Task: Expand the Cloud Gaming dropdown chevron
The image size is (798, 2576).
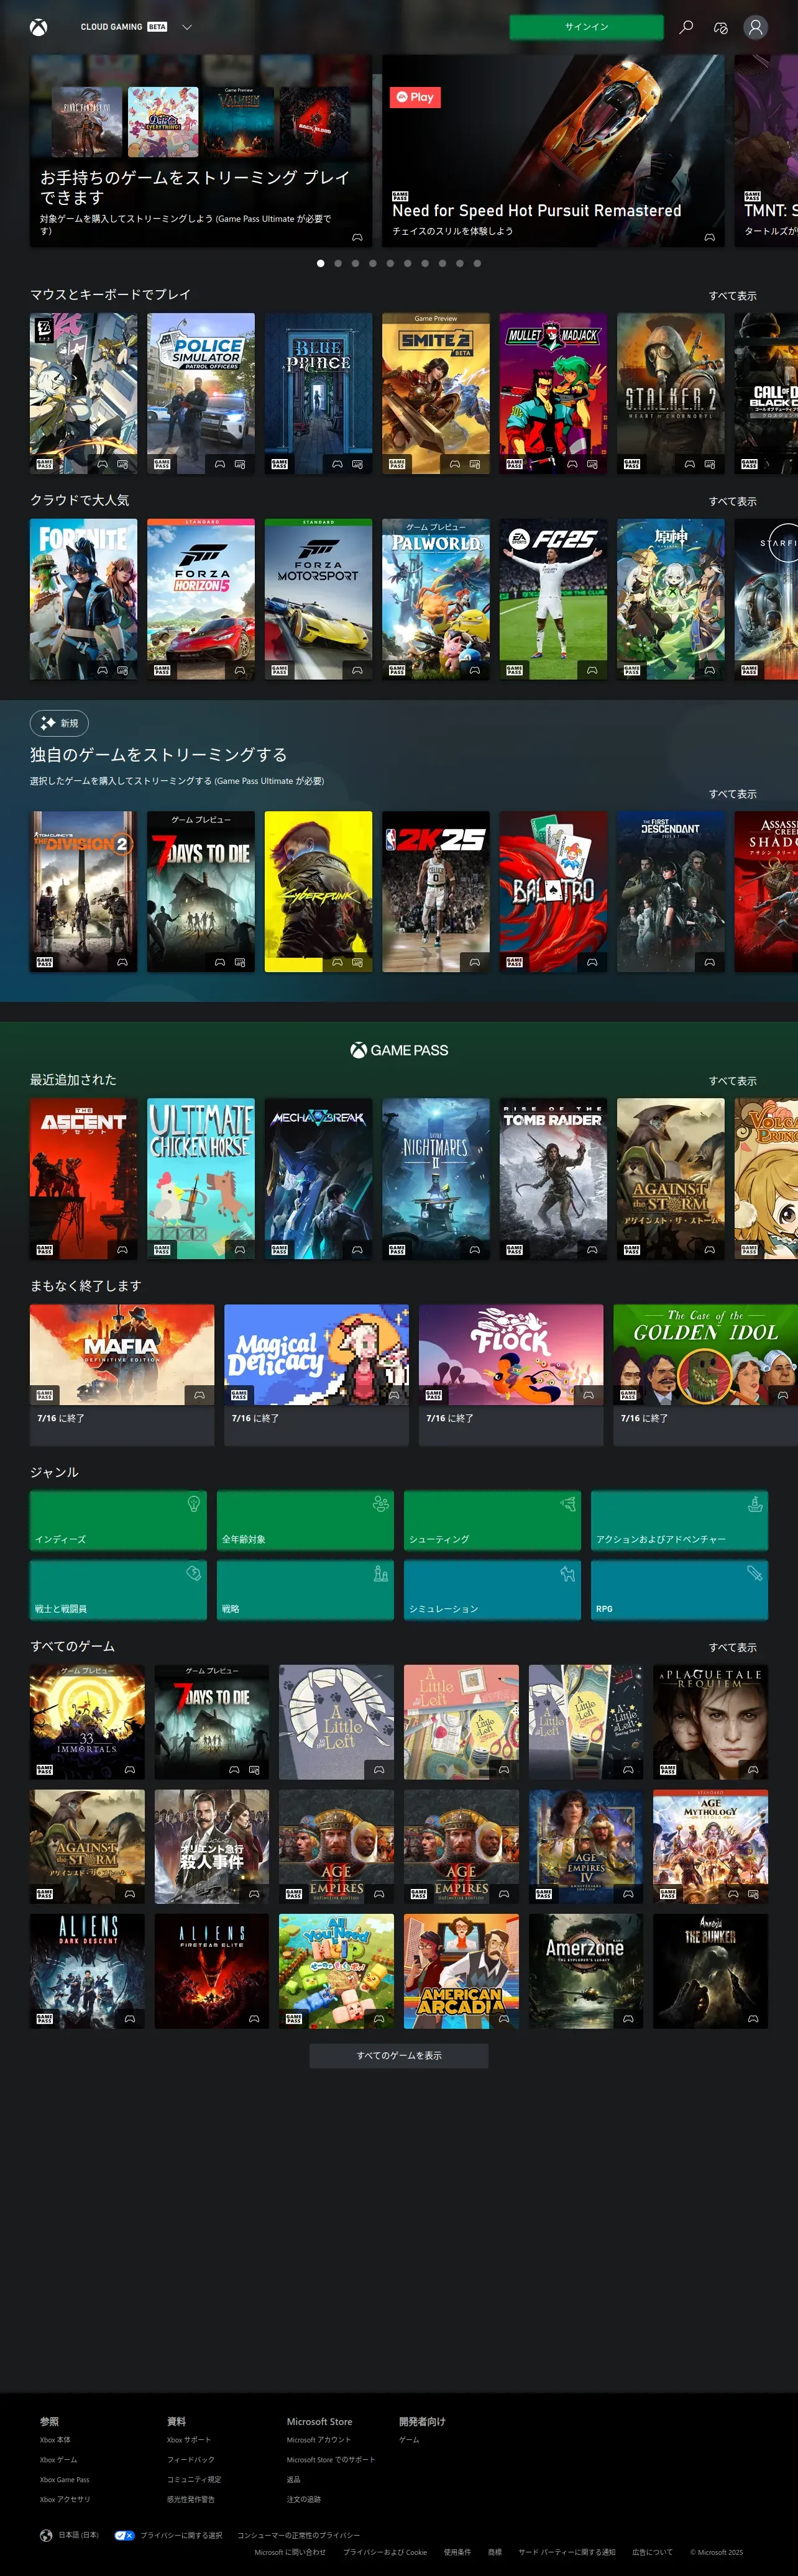Action: pos(187,27)
